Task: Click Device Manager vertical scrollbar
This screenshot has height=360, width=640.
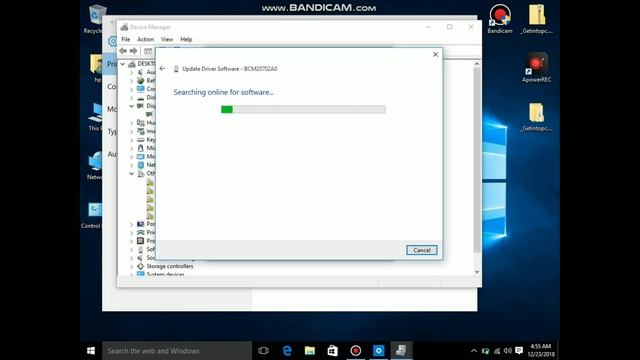Action: click(x=477, y=159)
